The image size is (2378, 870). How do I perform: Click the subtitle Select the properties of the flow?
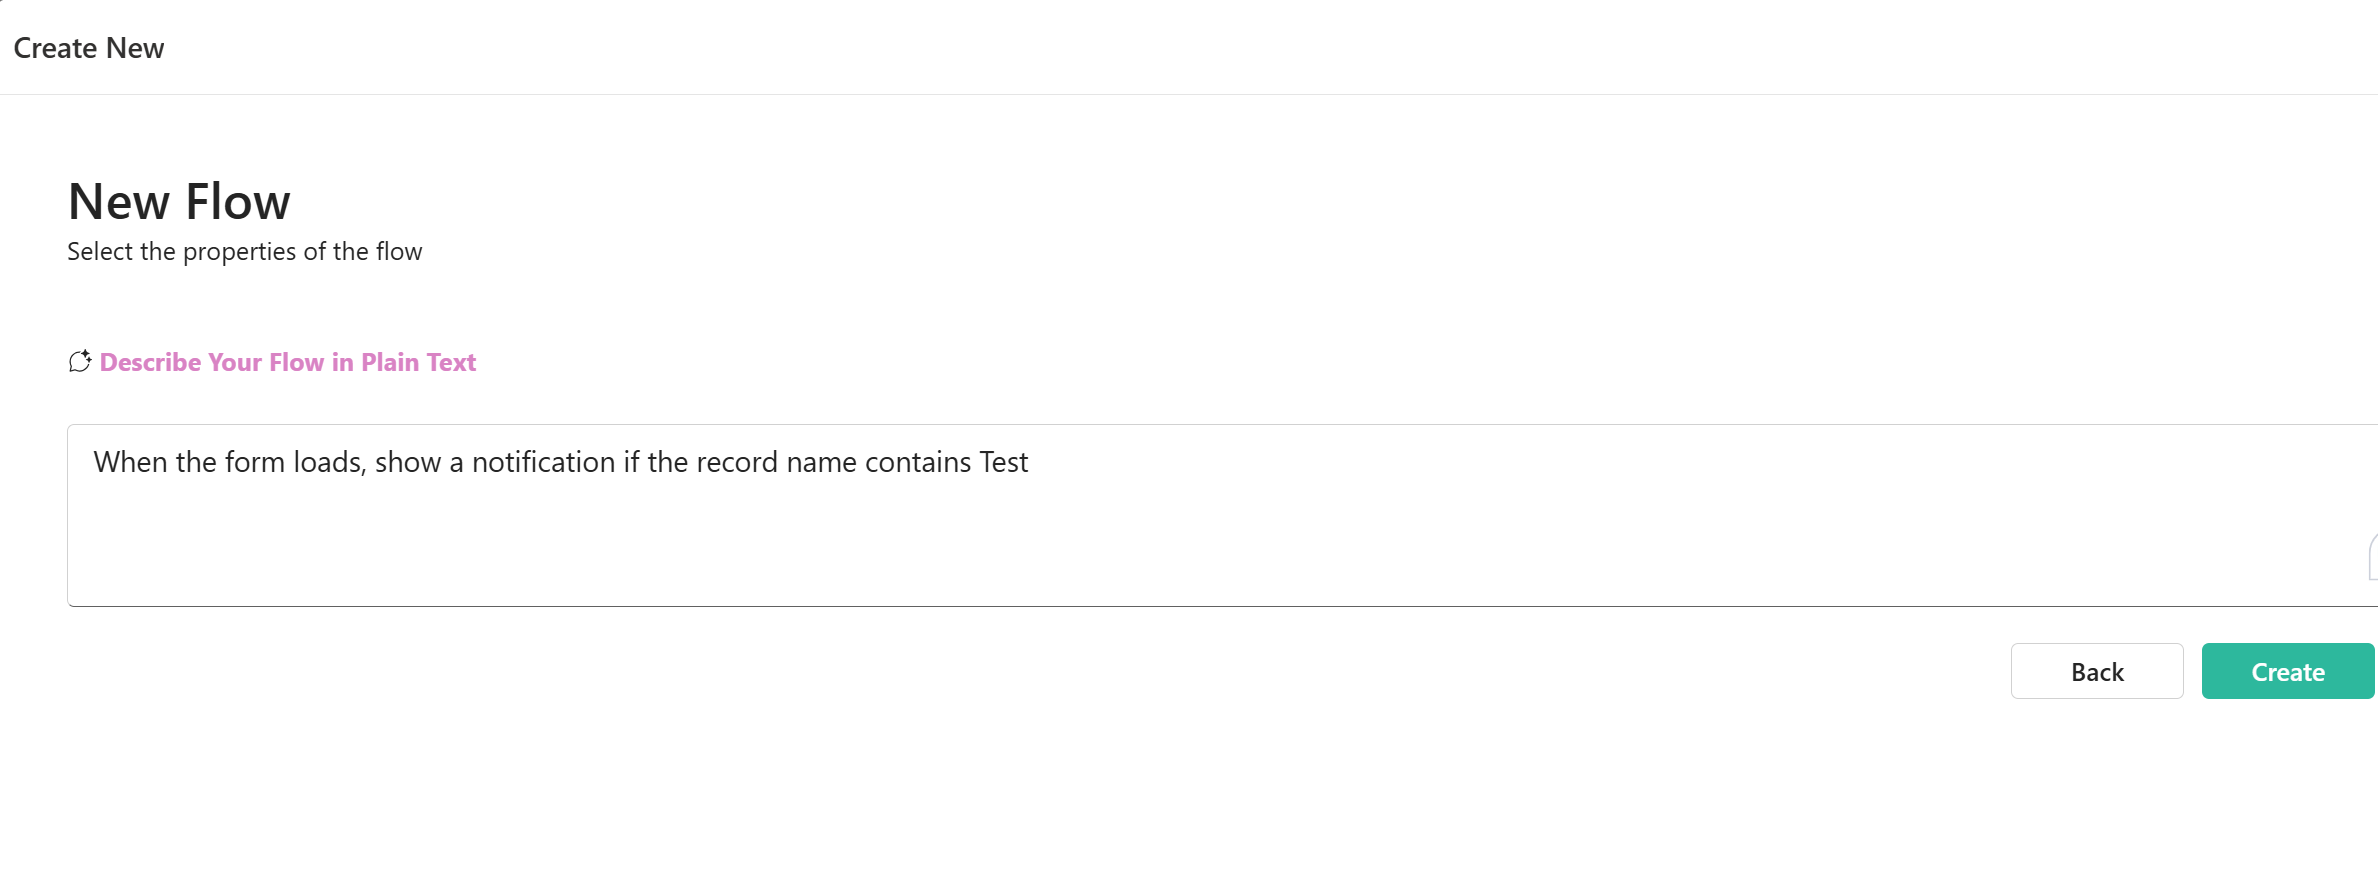pyautogui.click(x=245, y=251)
